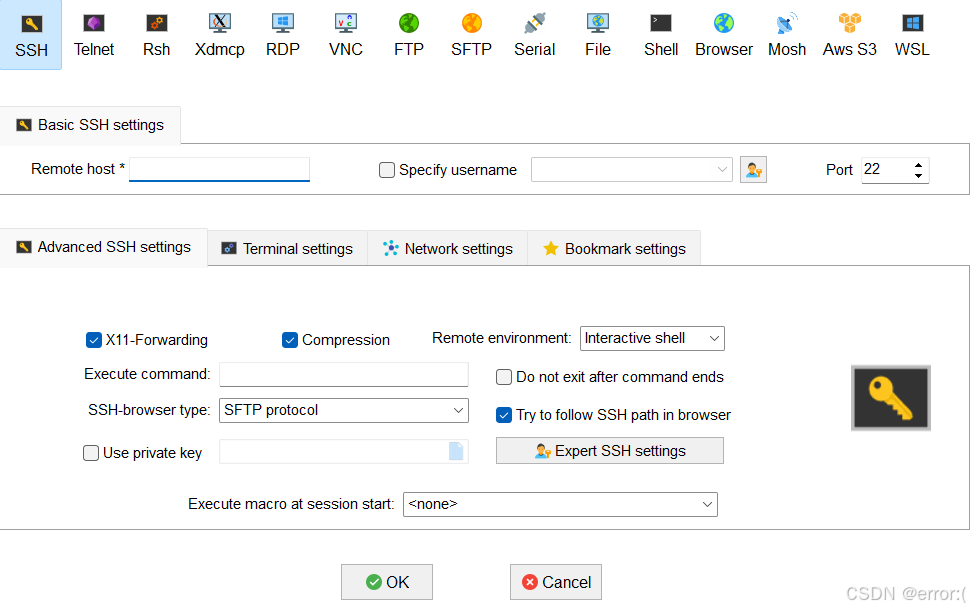The width and height of the screenshot is (970, 611).
Task: Enable the Use private key checkbox
Action: [91, 453]
